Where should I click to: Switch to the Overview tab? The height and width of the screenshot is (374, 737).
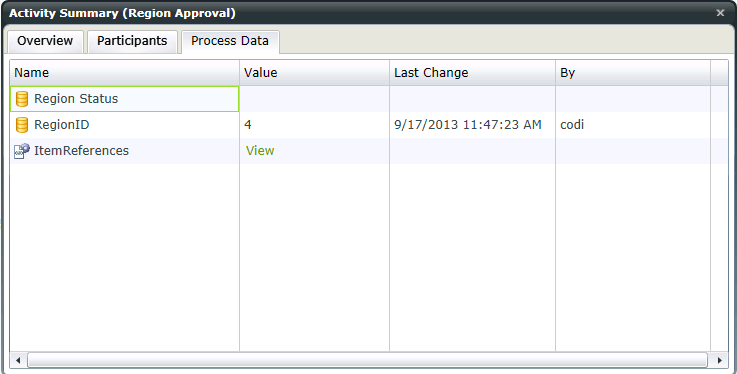click(x=45, y=41)
